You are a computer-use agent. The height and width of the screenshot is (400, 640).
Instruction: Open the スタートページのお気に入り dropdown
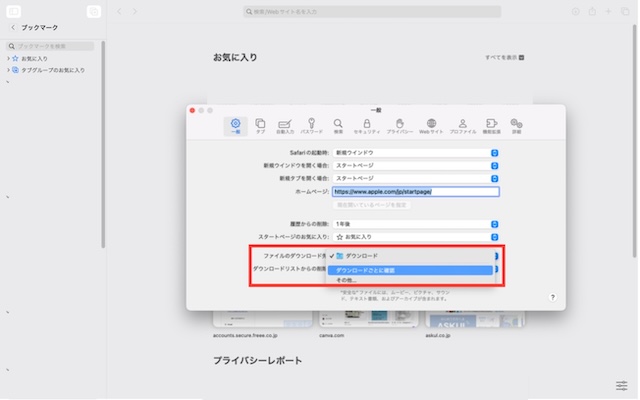[x=416, y=237]
